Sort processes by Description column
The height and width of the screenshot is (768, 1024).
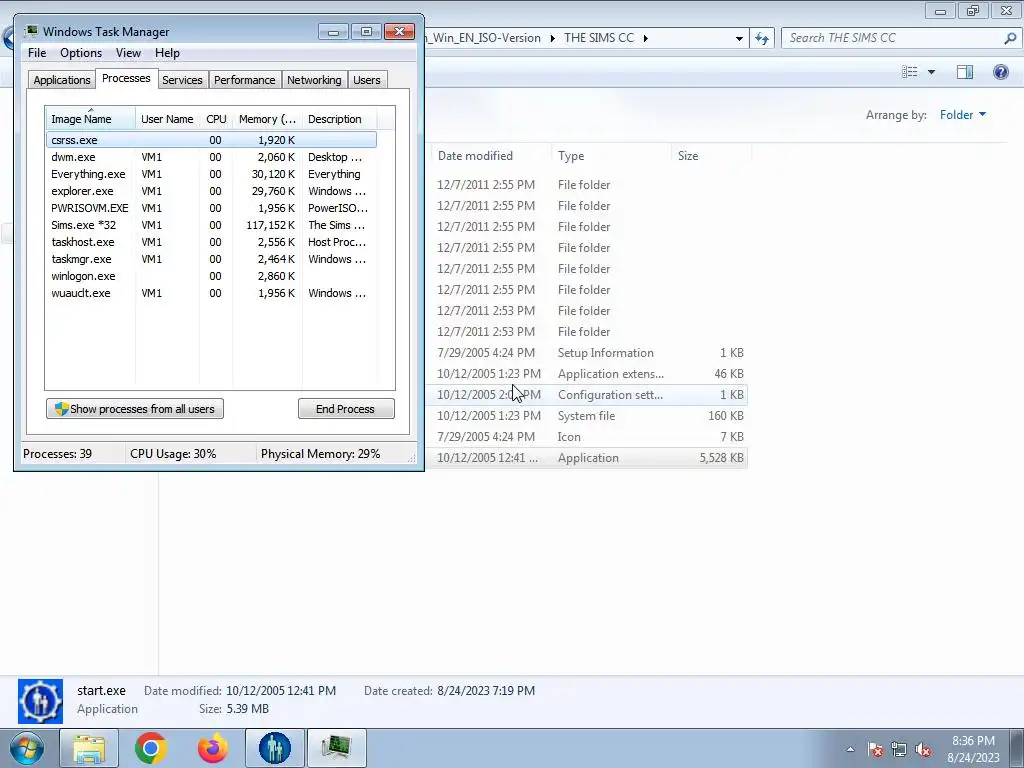(340, 119)
